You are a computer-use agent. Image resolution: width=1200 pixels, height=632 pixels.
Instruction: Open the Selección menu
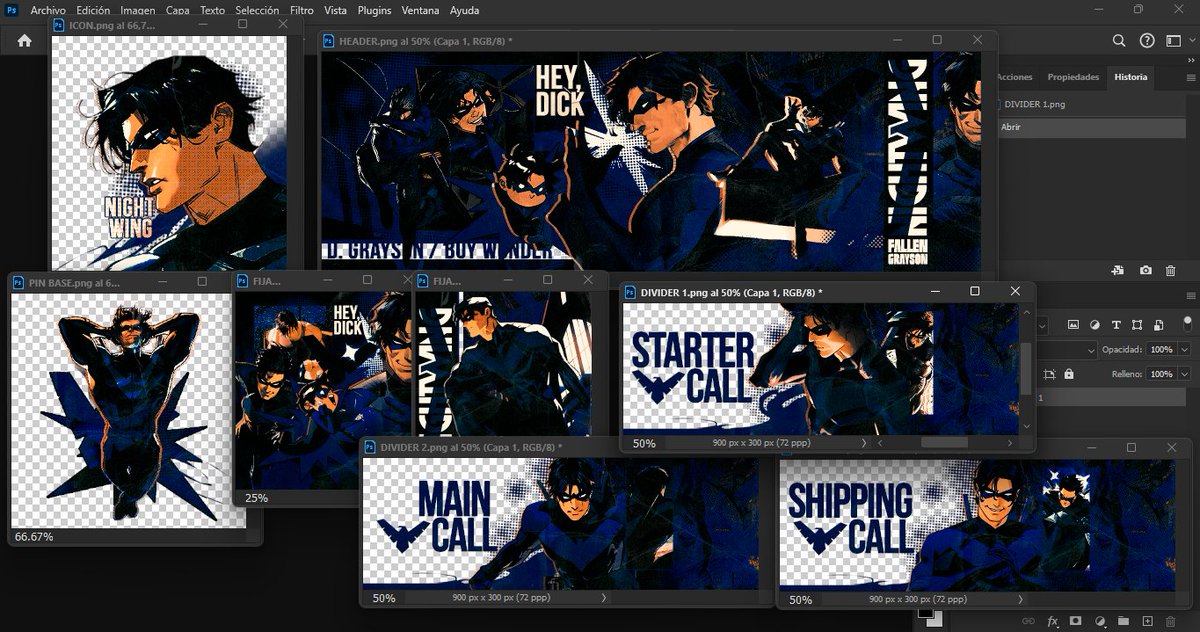click(x=257, y=11)
